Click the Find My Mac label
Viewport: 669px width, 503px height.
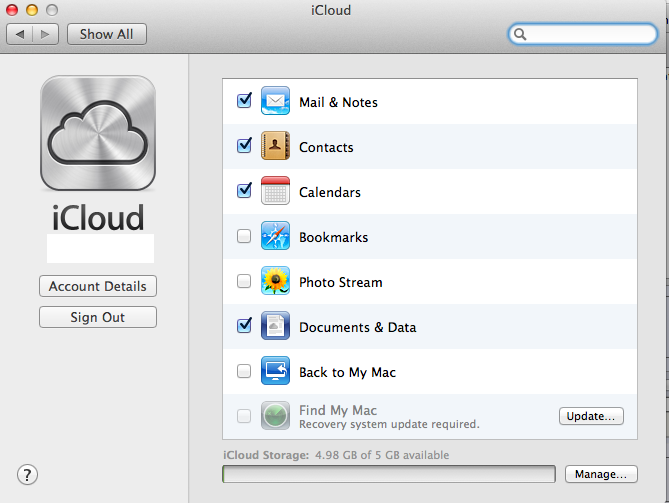click(338, 410)
